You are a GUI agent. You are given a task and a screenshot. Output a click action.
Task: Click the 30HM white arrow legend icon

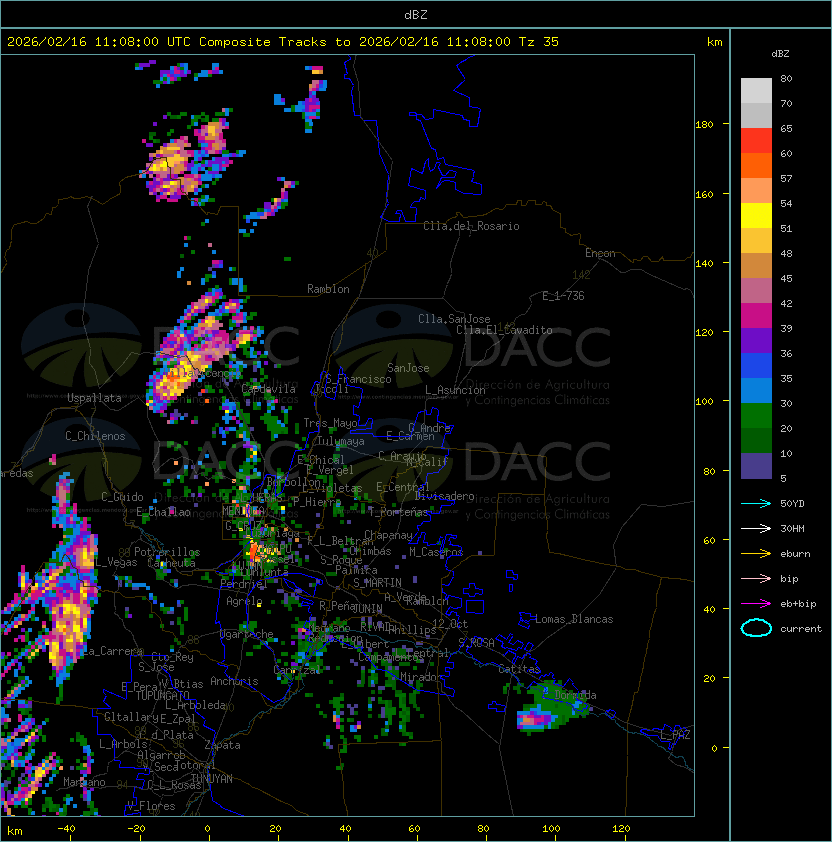click(756, 528)
